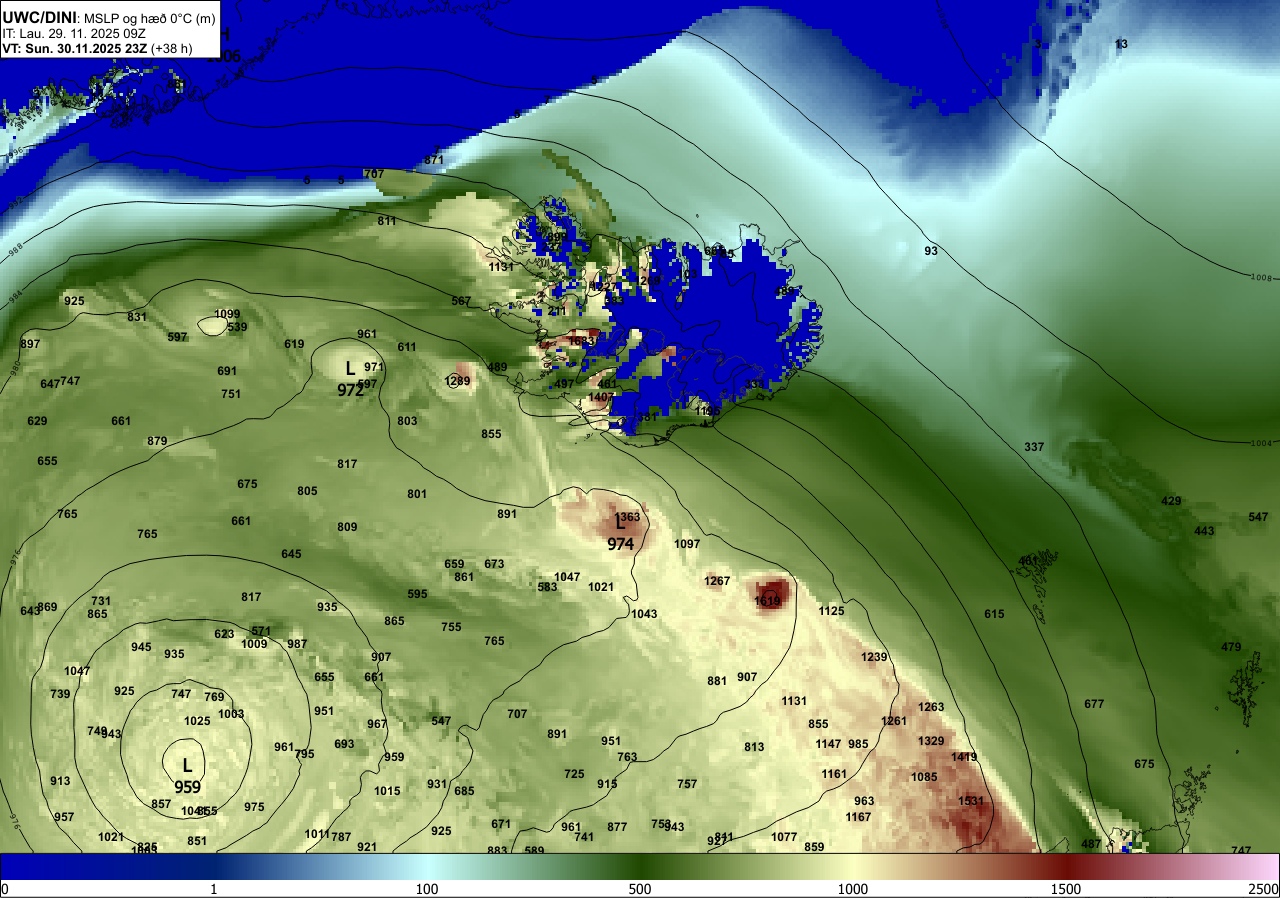Click the height value 1043

(x=644, y=614)
